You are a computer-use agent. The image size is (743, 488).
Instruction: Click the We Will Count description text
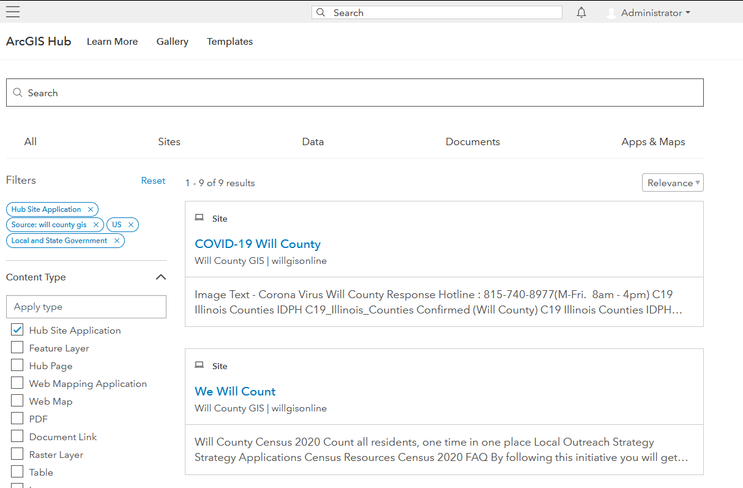[x=441, y=450]
